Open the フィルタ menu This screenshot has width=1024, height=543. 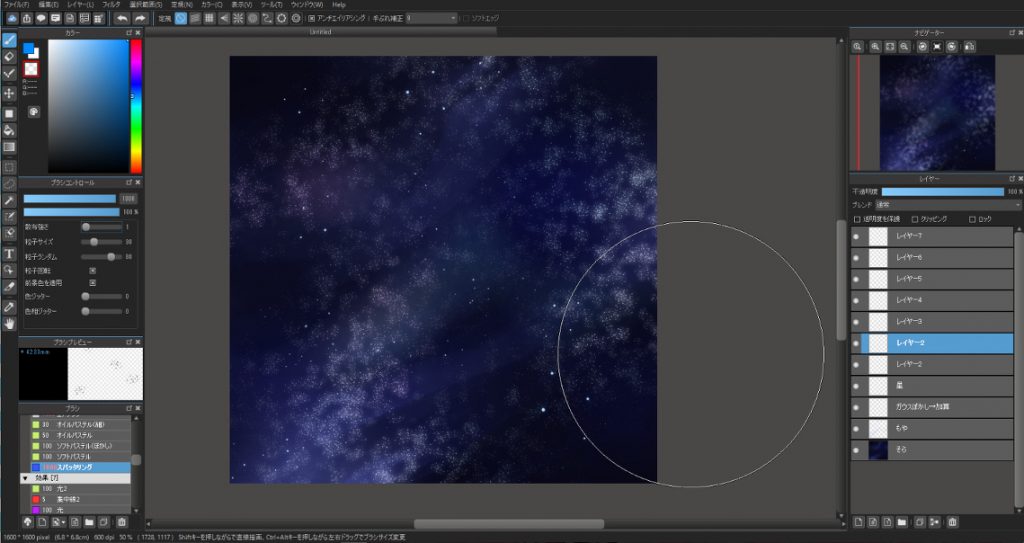tap(111, 5)
